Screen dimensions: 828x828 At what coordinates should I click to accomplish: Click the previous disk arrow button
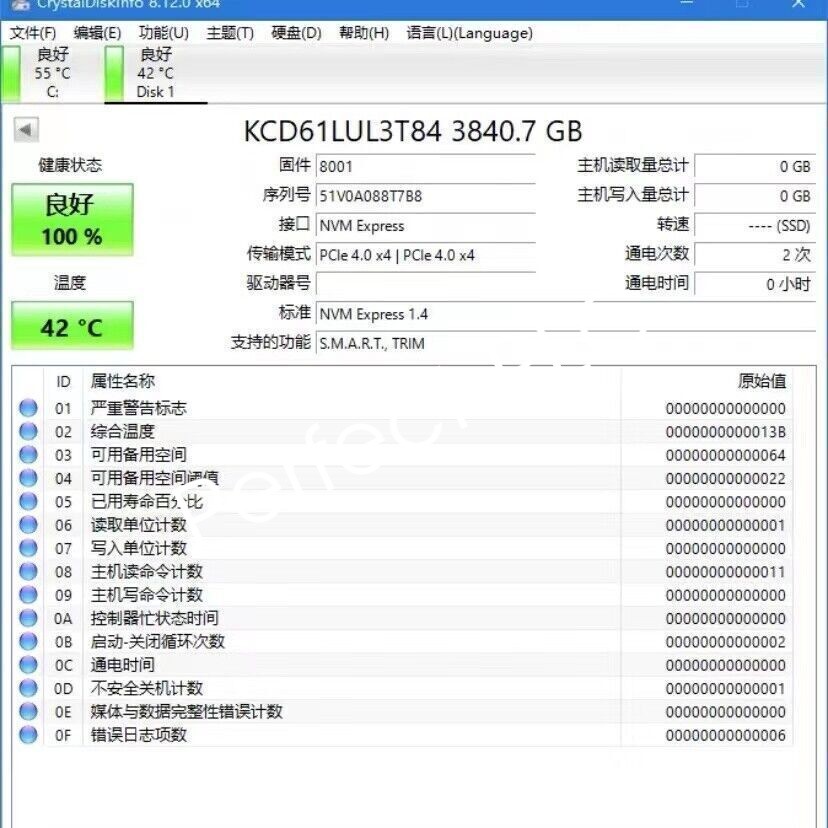(26, 129)
